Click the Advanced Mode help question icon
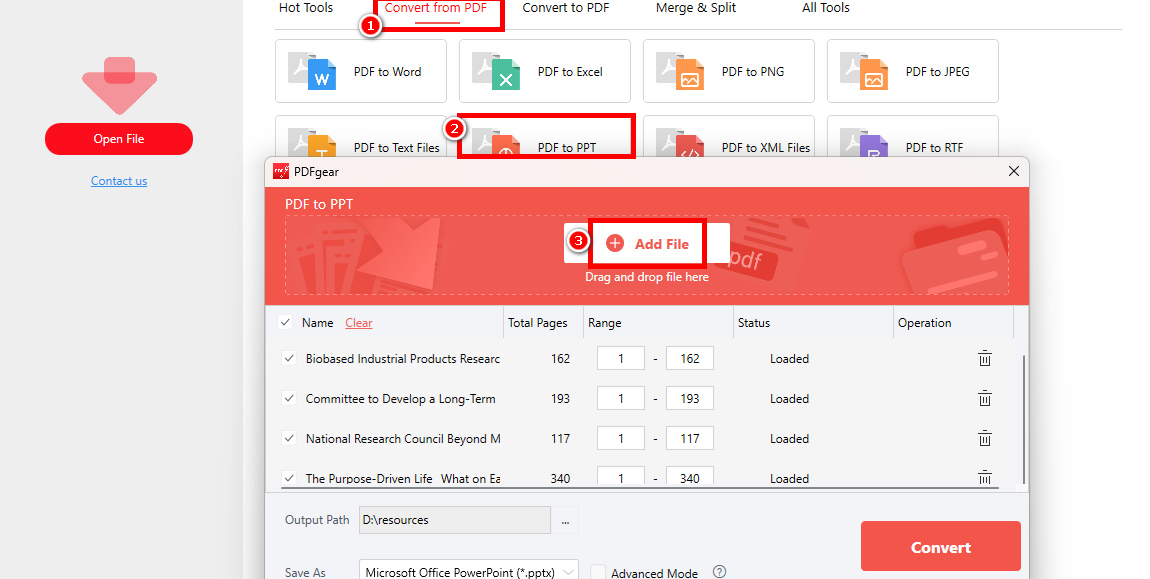This screenshot has width=1150, height=579. coord(719,572)
